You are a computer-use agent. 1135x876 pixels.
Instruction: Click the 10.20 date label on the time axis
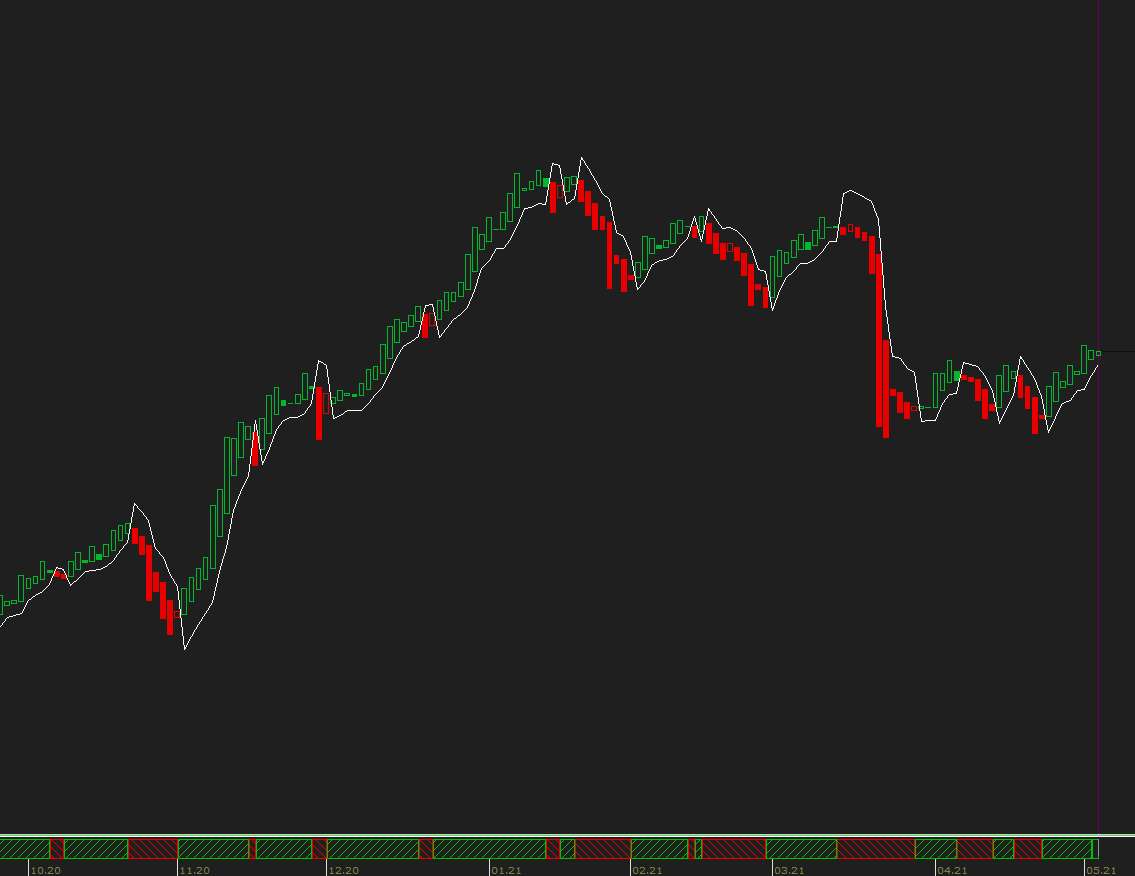click(x=46, y=870)
